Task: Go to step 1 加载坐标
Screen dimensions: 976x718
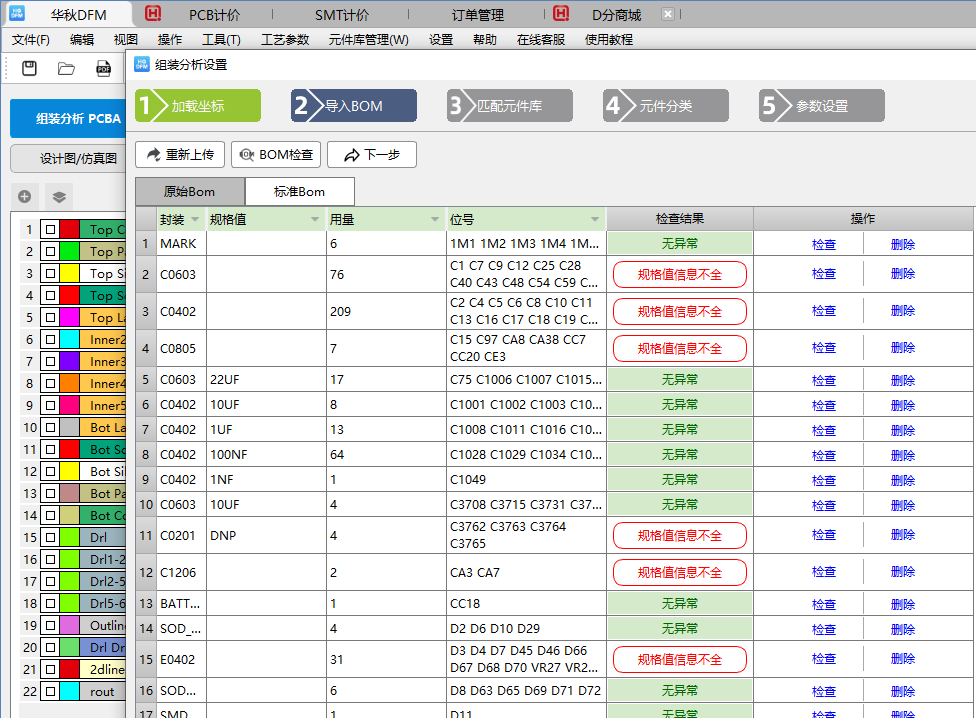Action: point(198,105)
